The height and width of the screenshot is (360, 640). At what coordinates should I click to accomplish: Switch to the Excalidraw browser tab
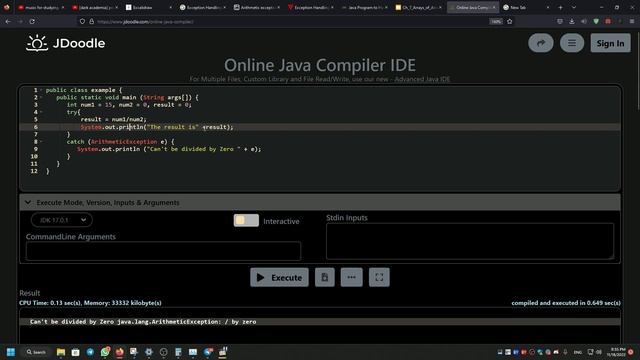[x=148, y=7]
